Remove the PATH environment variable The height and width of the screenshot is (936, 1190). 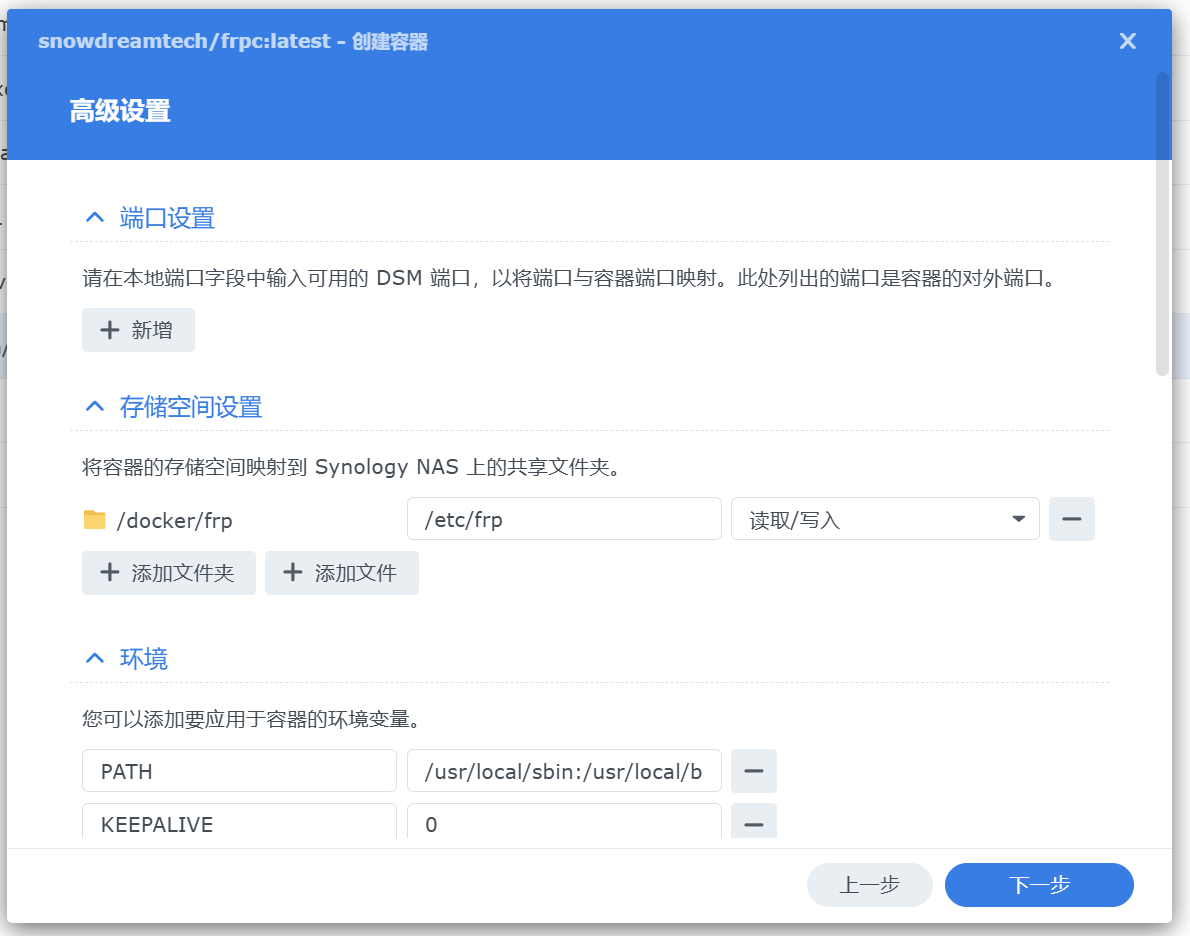point(754,771)
